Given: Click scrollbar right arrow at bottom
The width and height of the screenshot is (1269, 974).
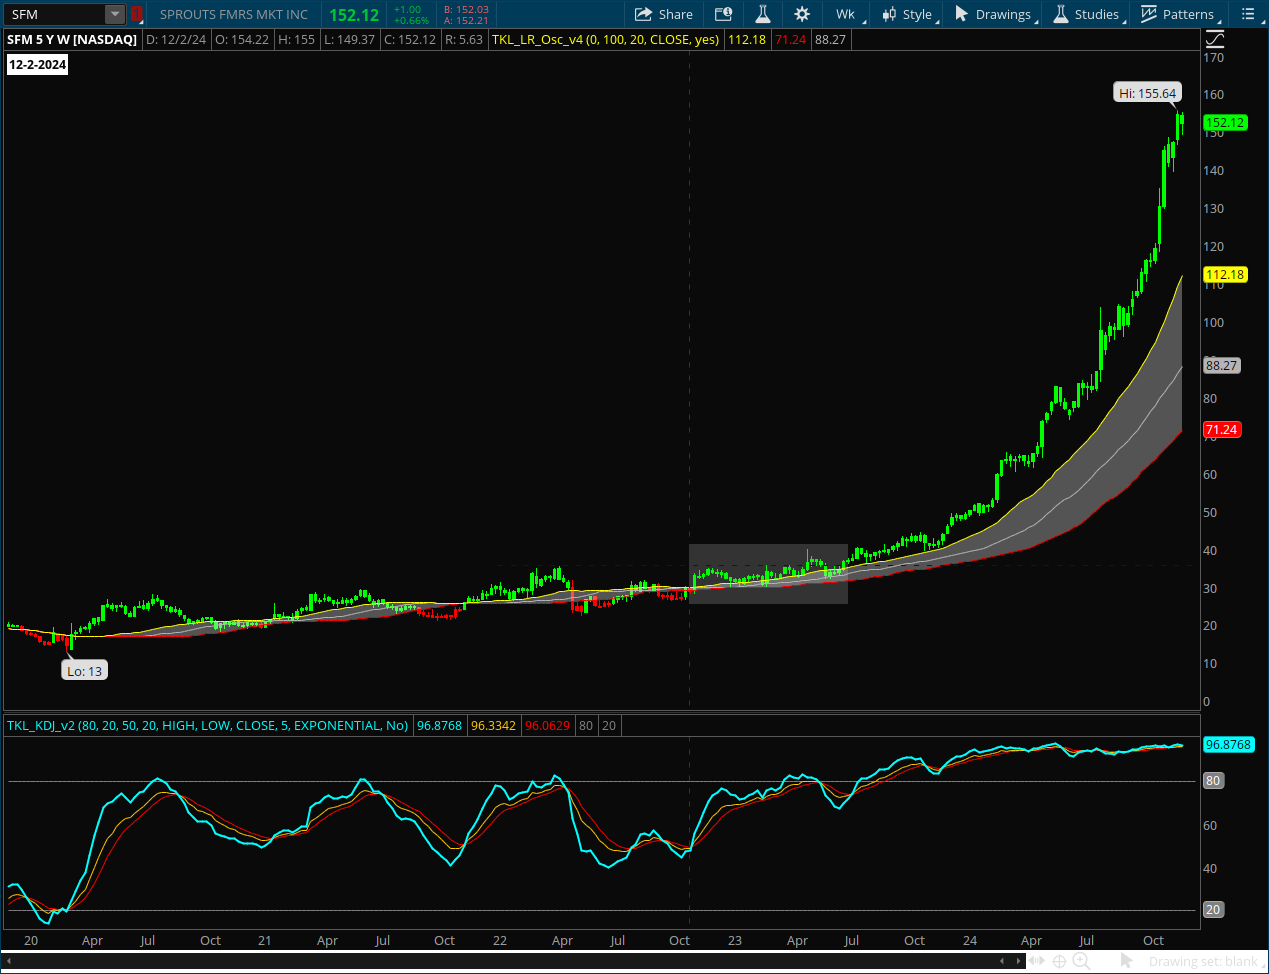Looking at the screenshot, I should point(1019,961).
